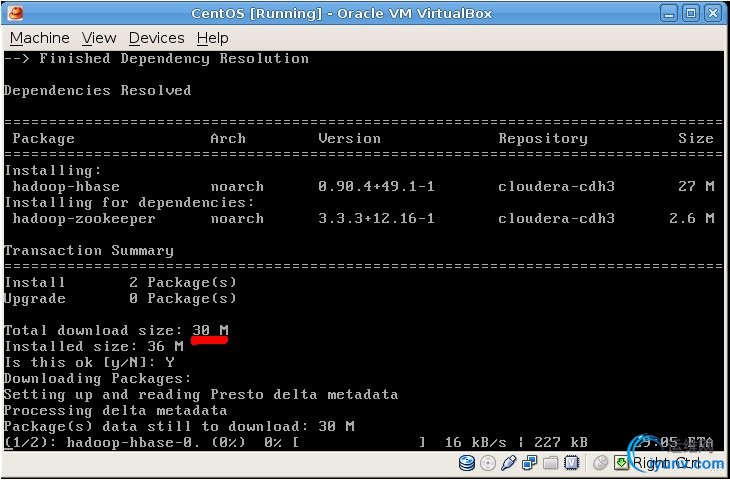The height and width of the screenshot is (480, 730).
Task: Click the 'Installed size: 36 M' line
Action: (x=94, y=346)
